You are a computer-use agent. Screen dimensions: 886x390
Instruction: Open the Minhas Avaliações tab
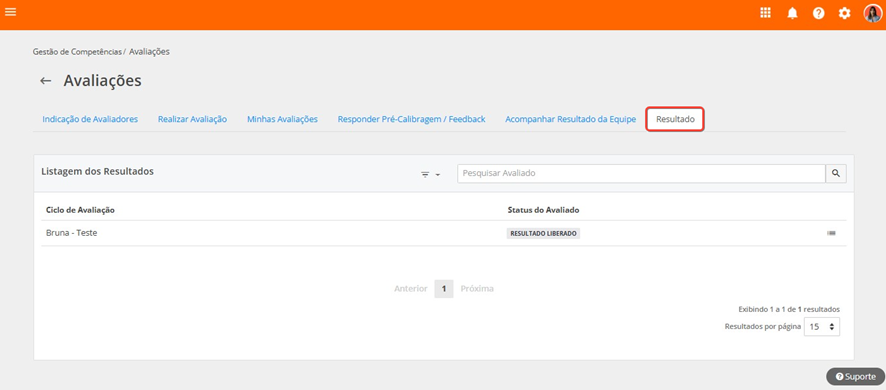(283, 119)
